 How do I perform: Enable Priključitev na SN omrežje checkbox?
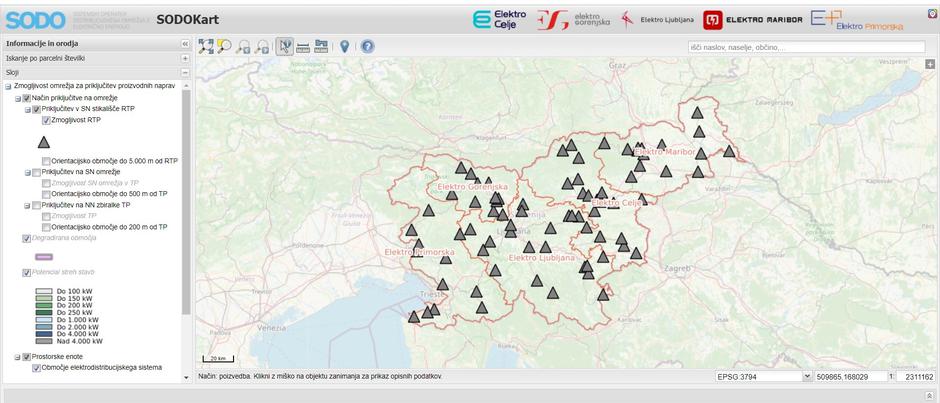coord(36,172)
